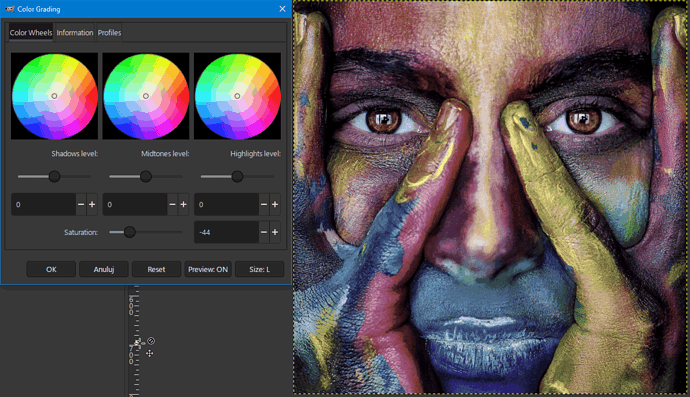690x397 pixels.
Task: Increase Shadows level with plus button
Action: (92, 204)
